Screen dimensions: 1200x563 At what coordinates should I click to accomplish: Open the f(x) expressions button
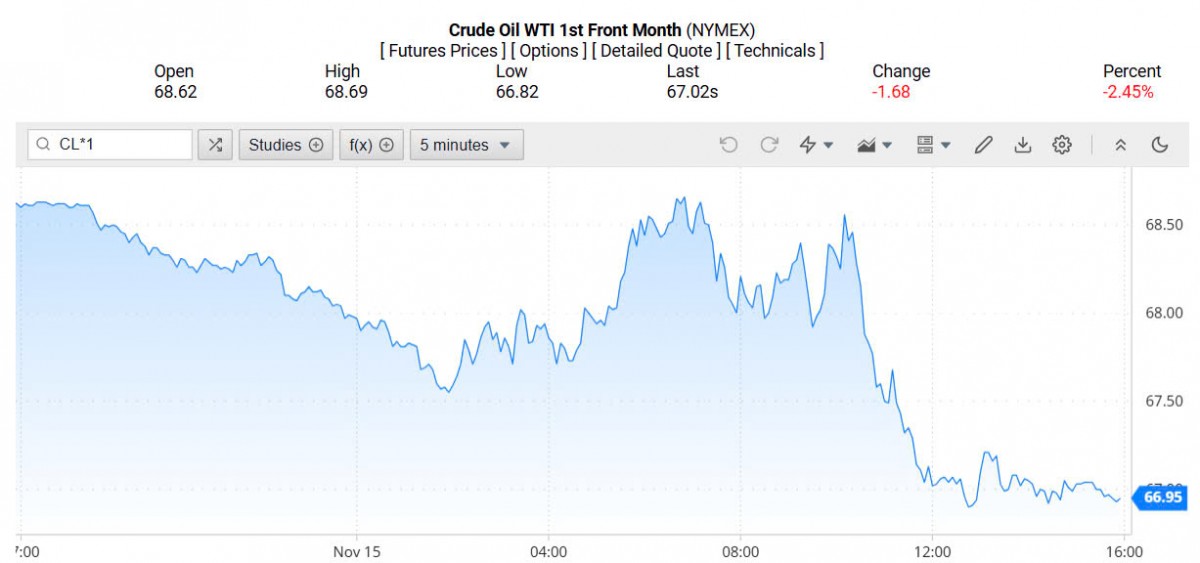(371, 145)
